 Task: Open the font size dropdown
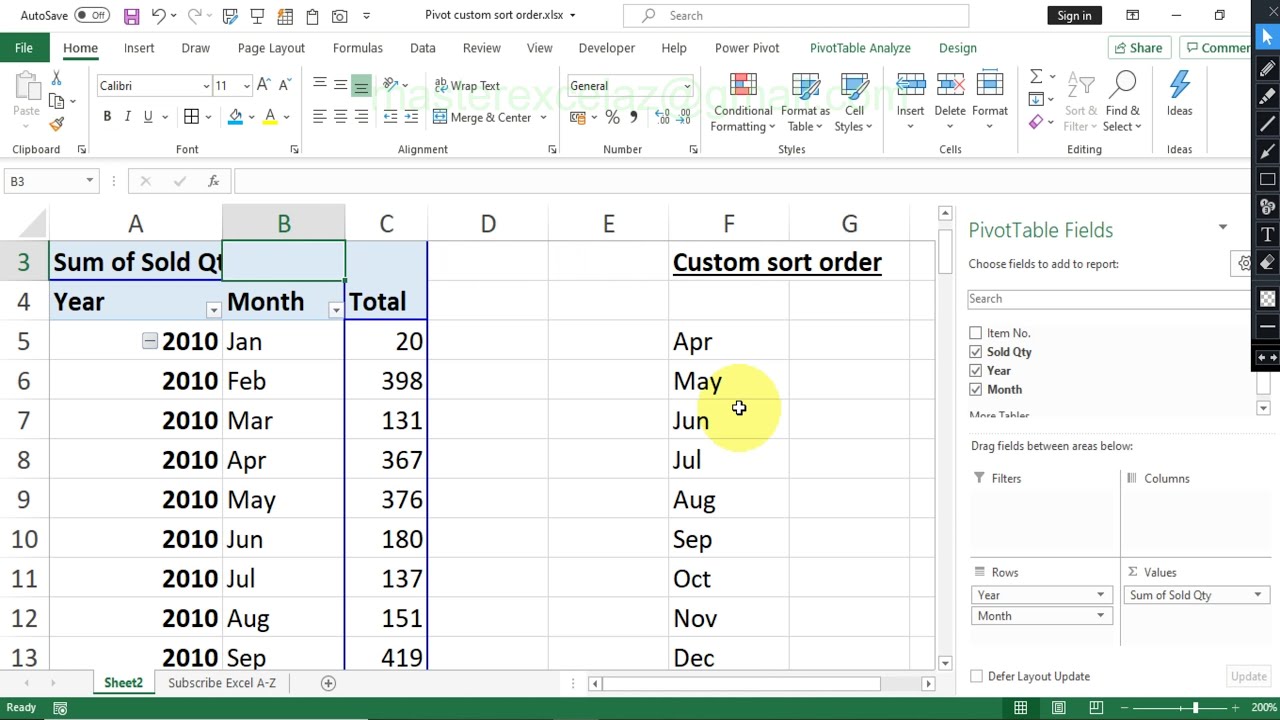click(x=247, y=86)
